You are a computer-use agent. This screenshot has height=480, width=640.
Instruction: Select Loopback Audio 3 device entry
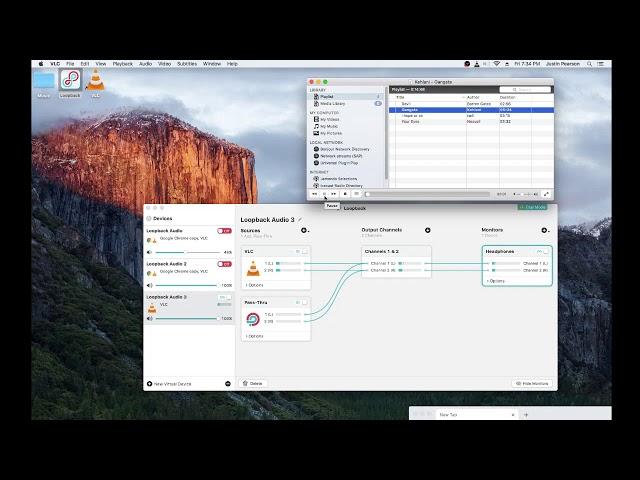(189, 308)
